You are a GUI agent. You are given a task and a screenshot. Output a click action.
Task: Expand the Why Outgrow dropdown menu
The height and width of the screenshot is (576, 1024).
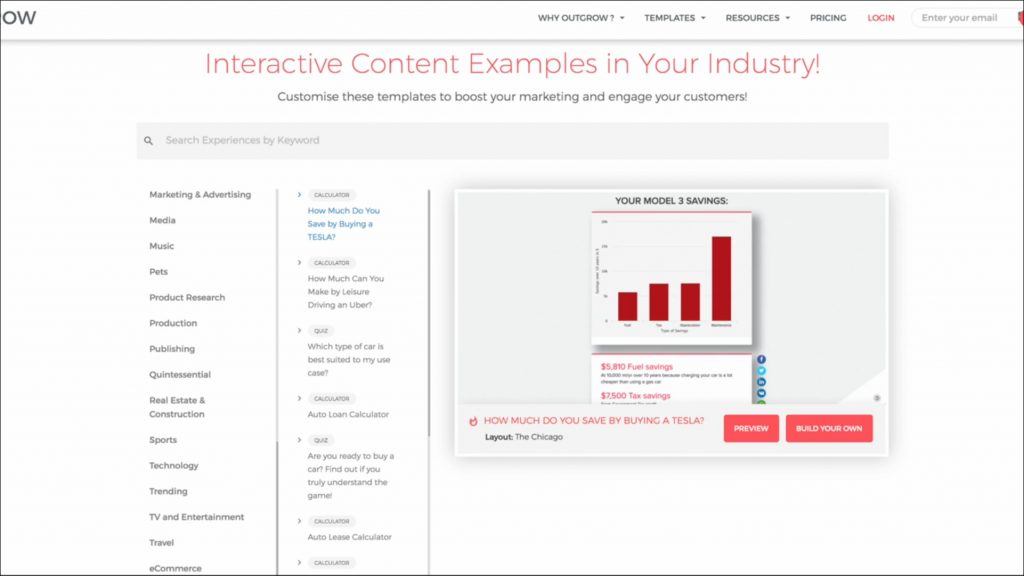tap(581, 18)
